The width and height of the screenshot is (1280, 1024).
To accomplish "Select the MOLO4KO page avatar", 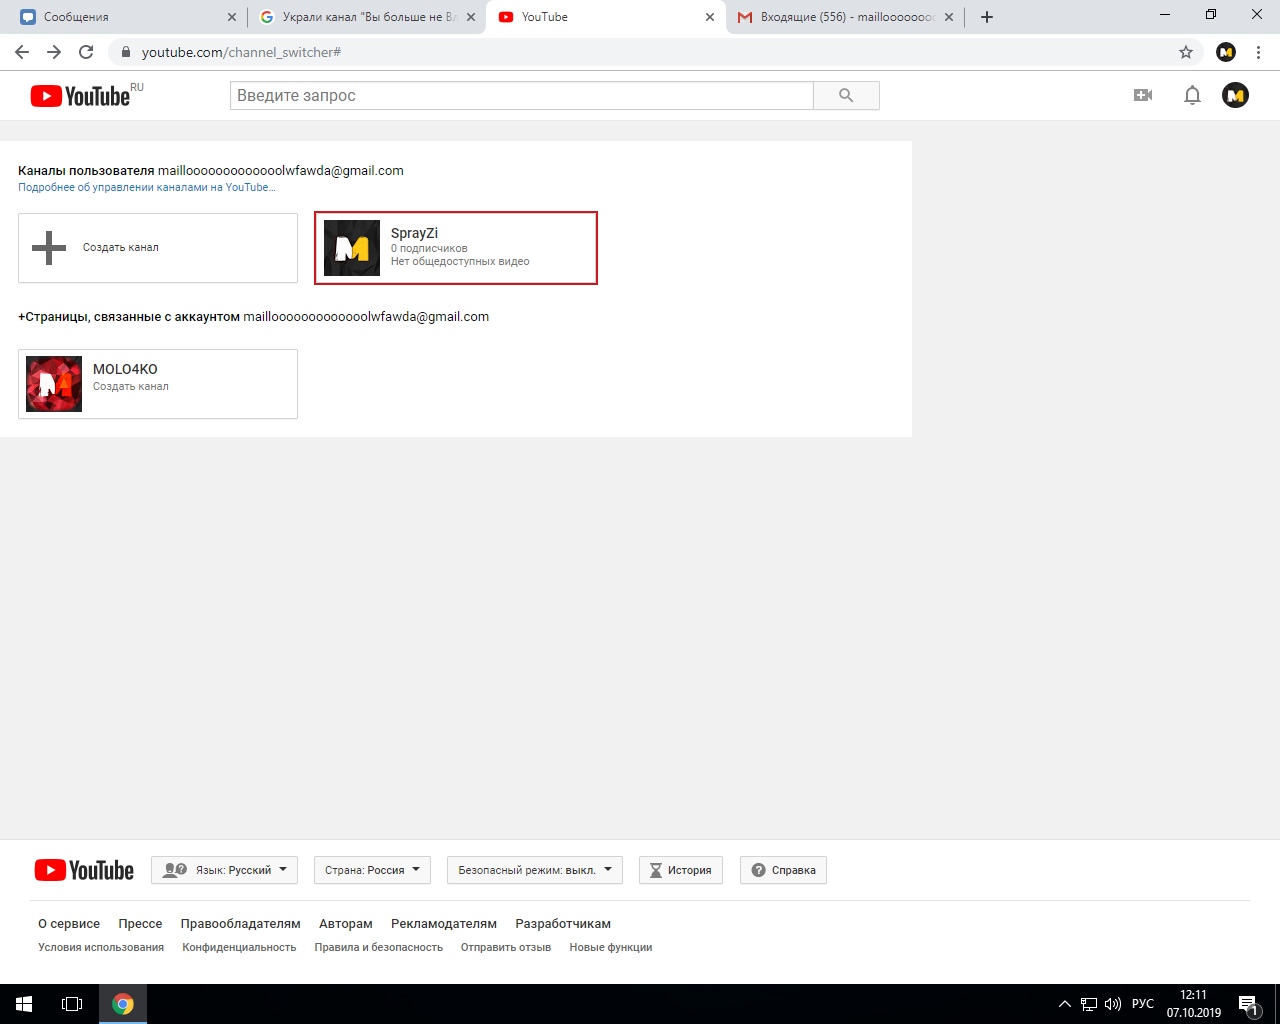I will pyautogui.click(x=54, y=384).
